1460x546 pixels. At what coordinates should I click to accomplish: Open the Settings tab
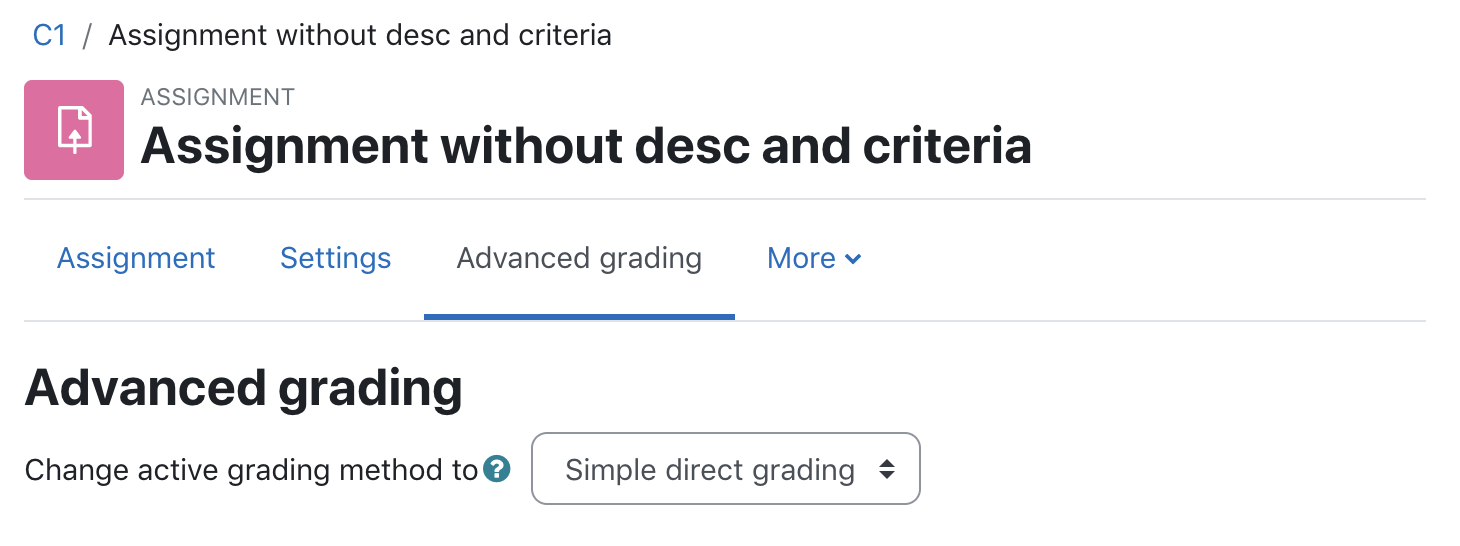pyautogui.click(x=335, y=258)
